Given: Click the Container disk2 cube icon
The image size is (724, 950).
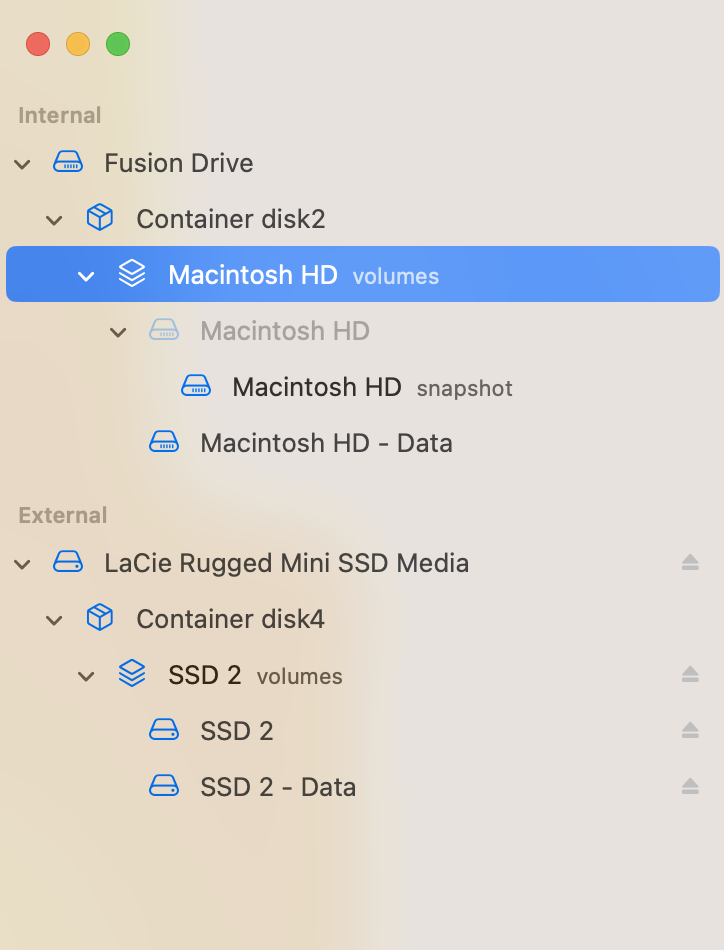Looking at the screenshot, I should [100, 218].
